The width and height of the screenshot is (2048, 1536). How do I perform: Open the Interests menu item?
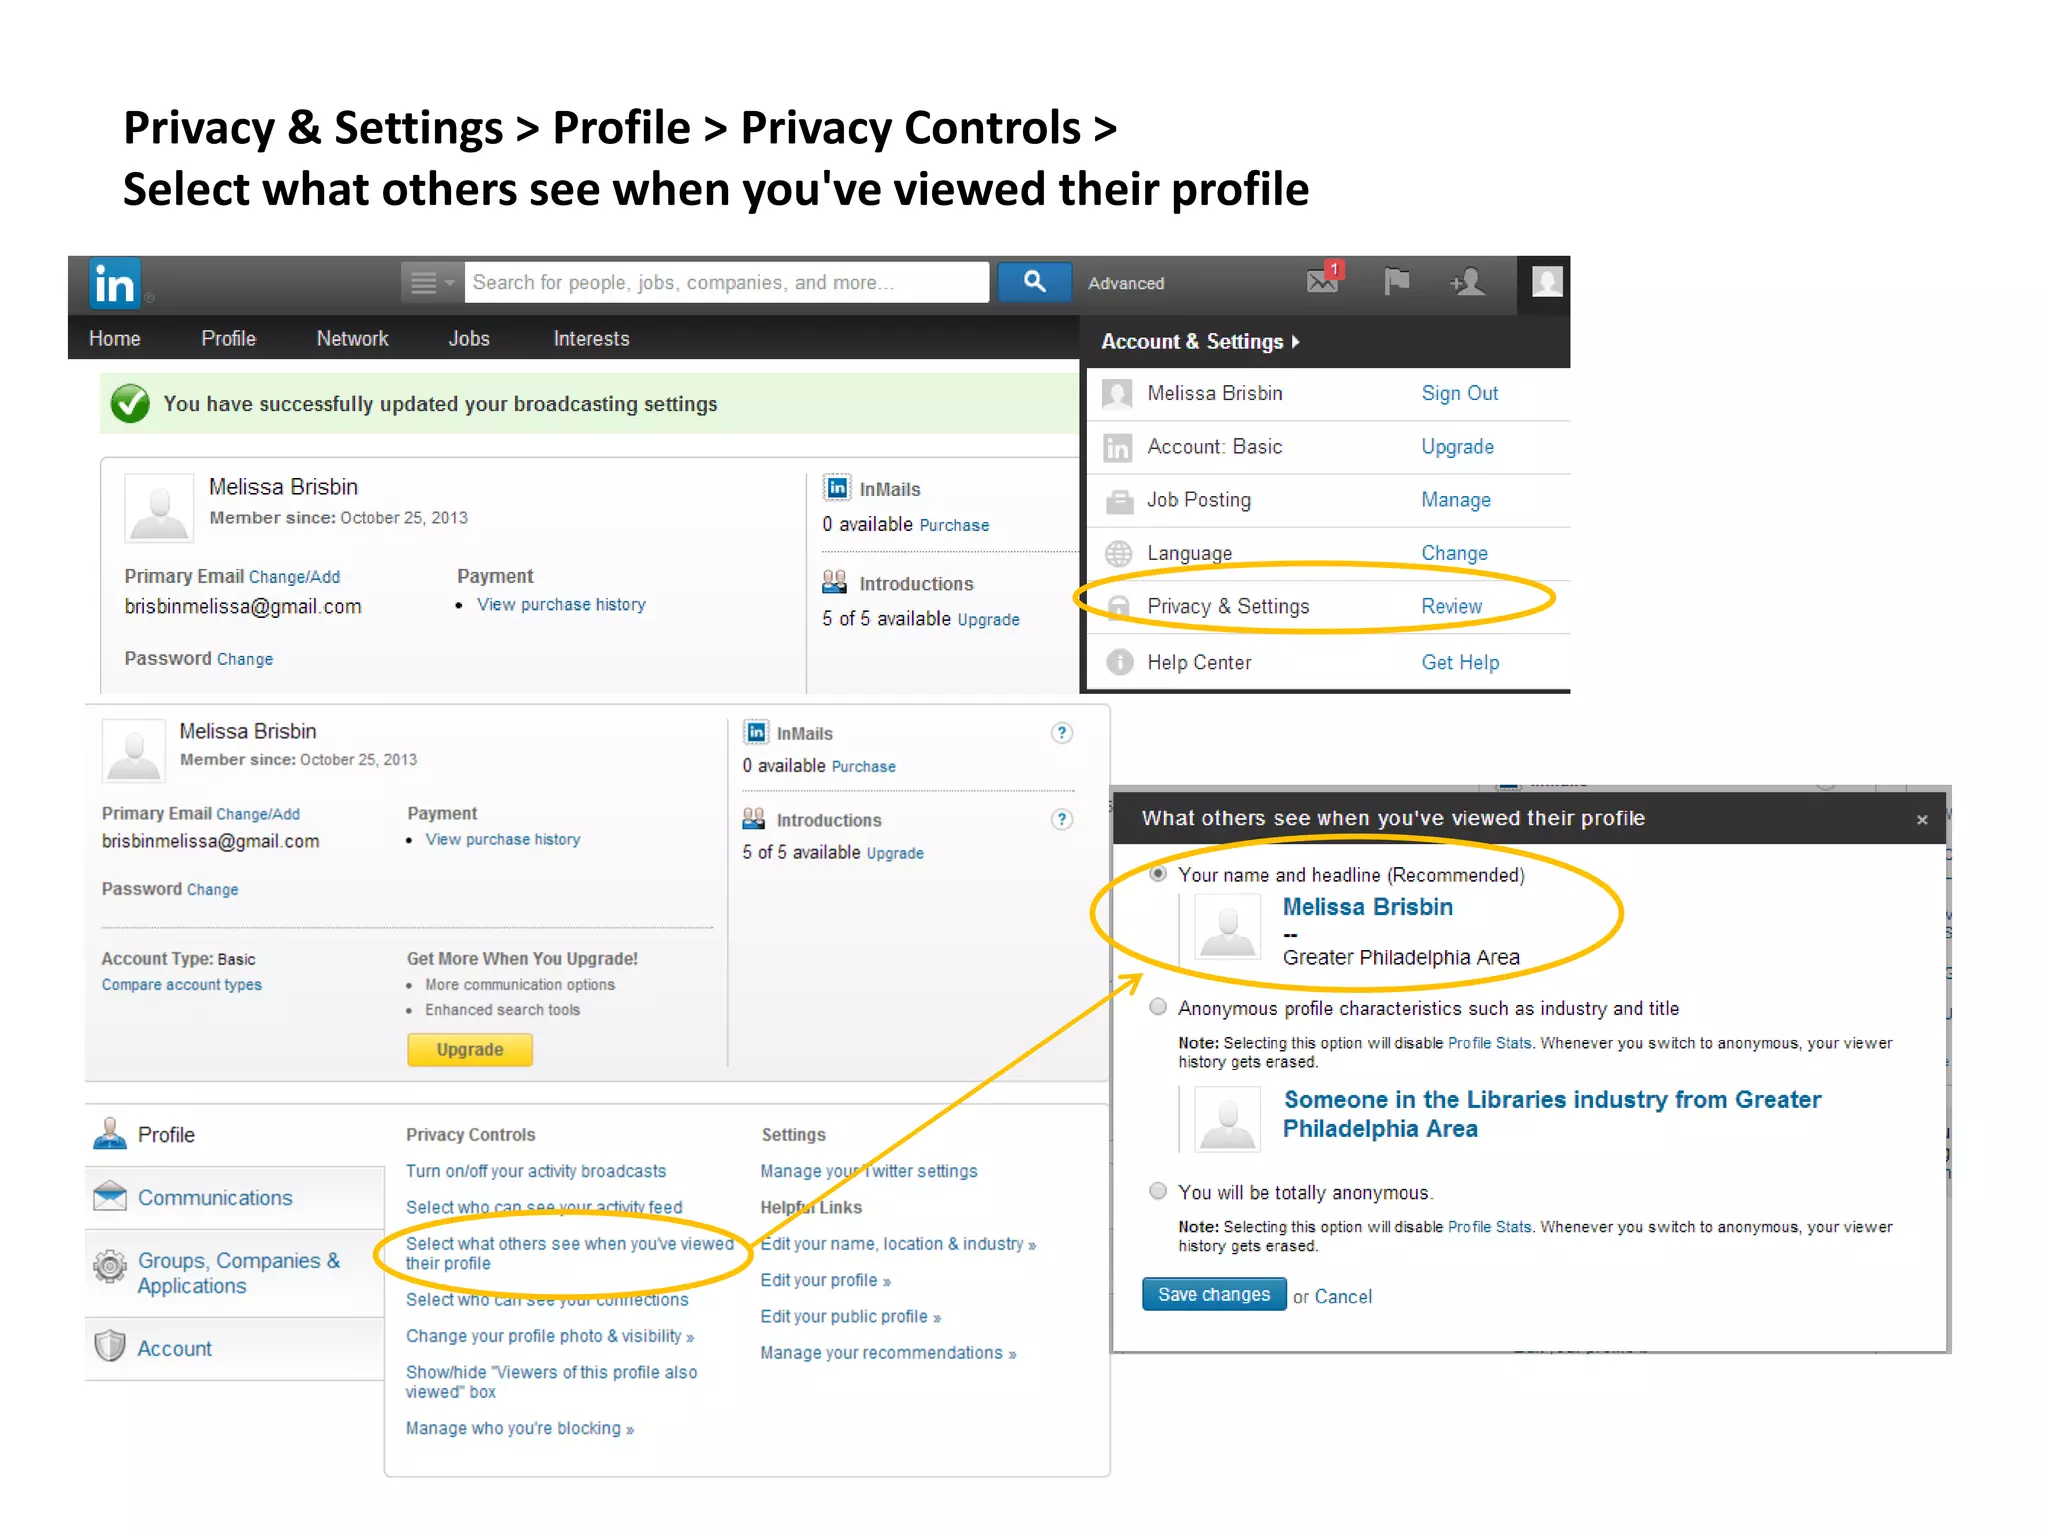click(x=591, y=339)
